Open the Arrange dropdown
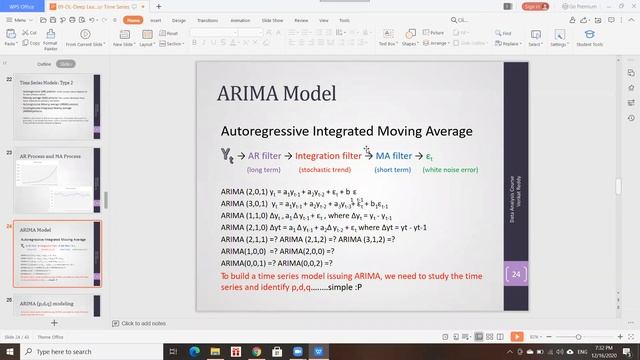Screen dimensions: 640x360 point(436,43)
